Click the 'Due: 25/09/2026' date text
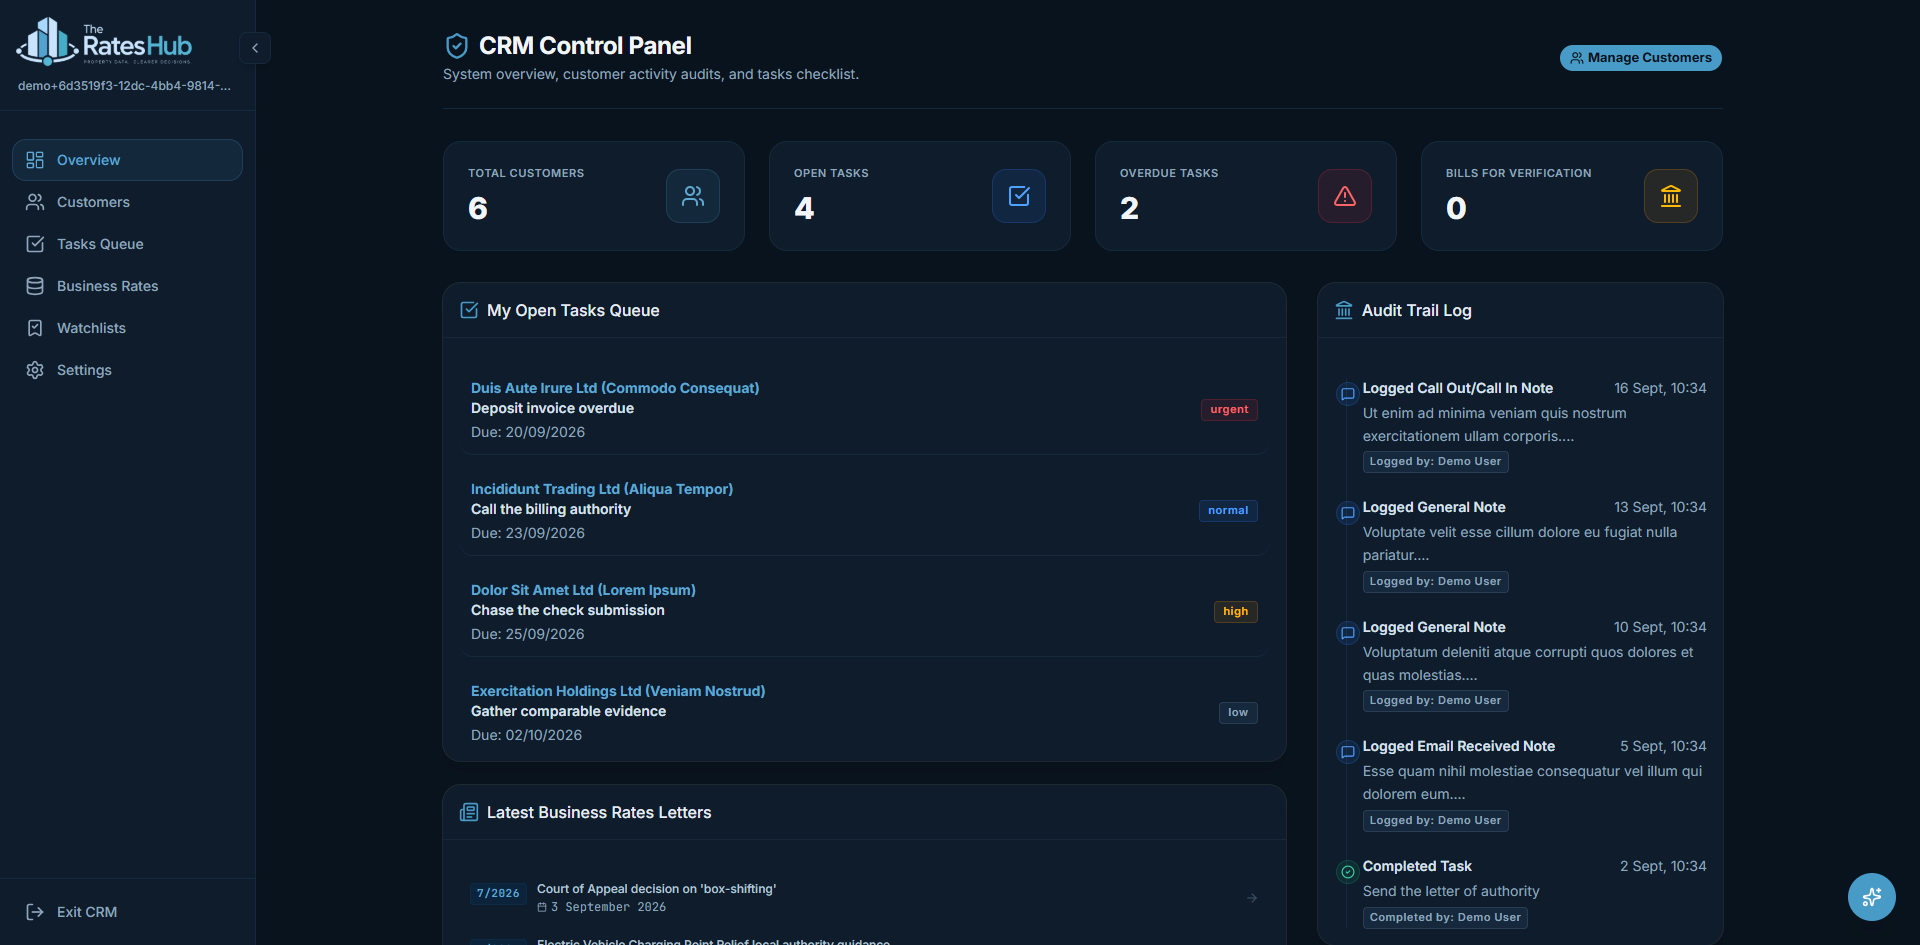Screen dimensions: 1920x945 tap(527, 634)
